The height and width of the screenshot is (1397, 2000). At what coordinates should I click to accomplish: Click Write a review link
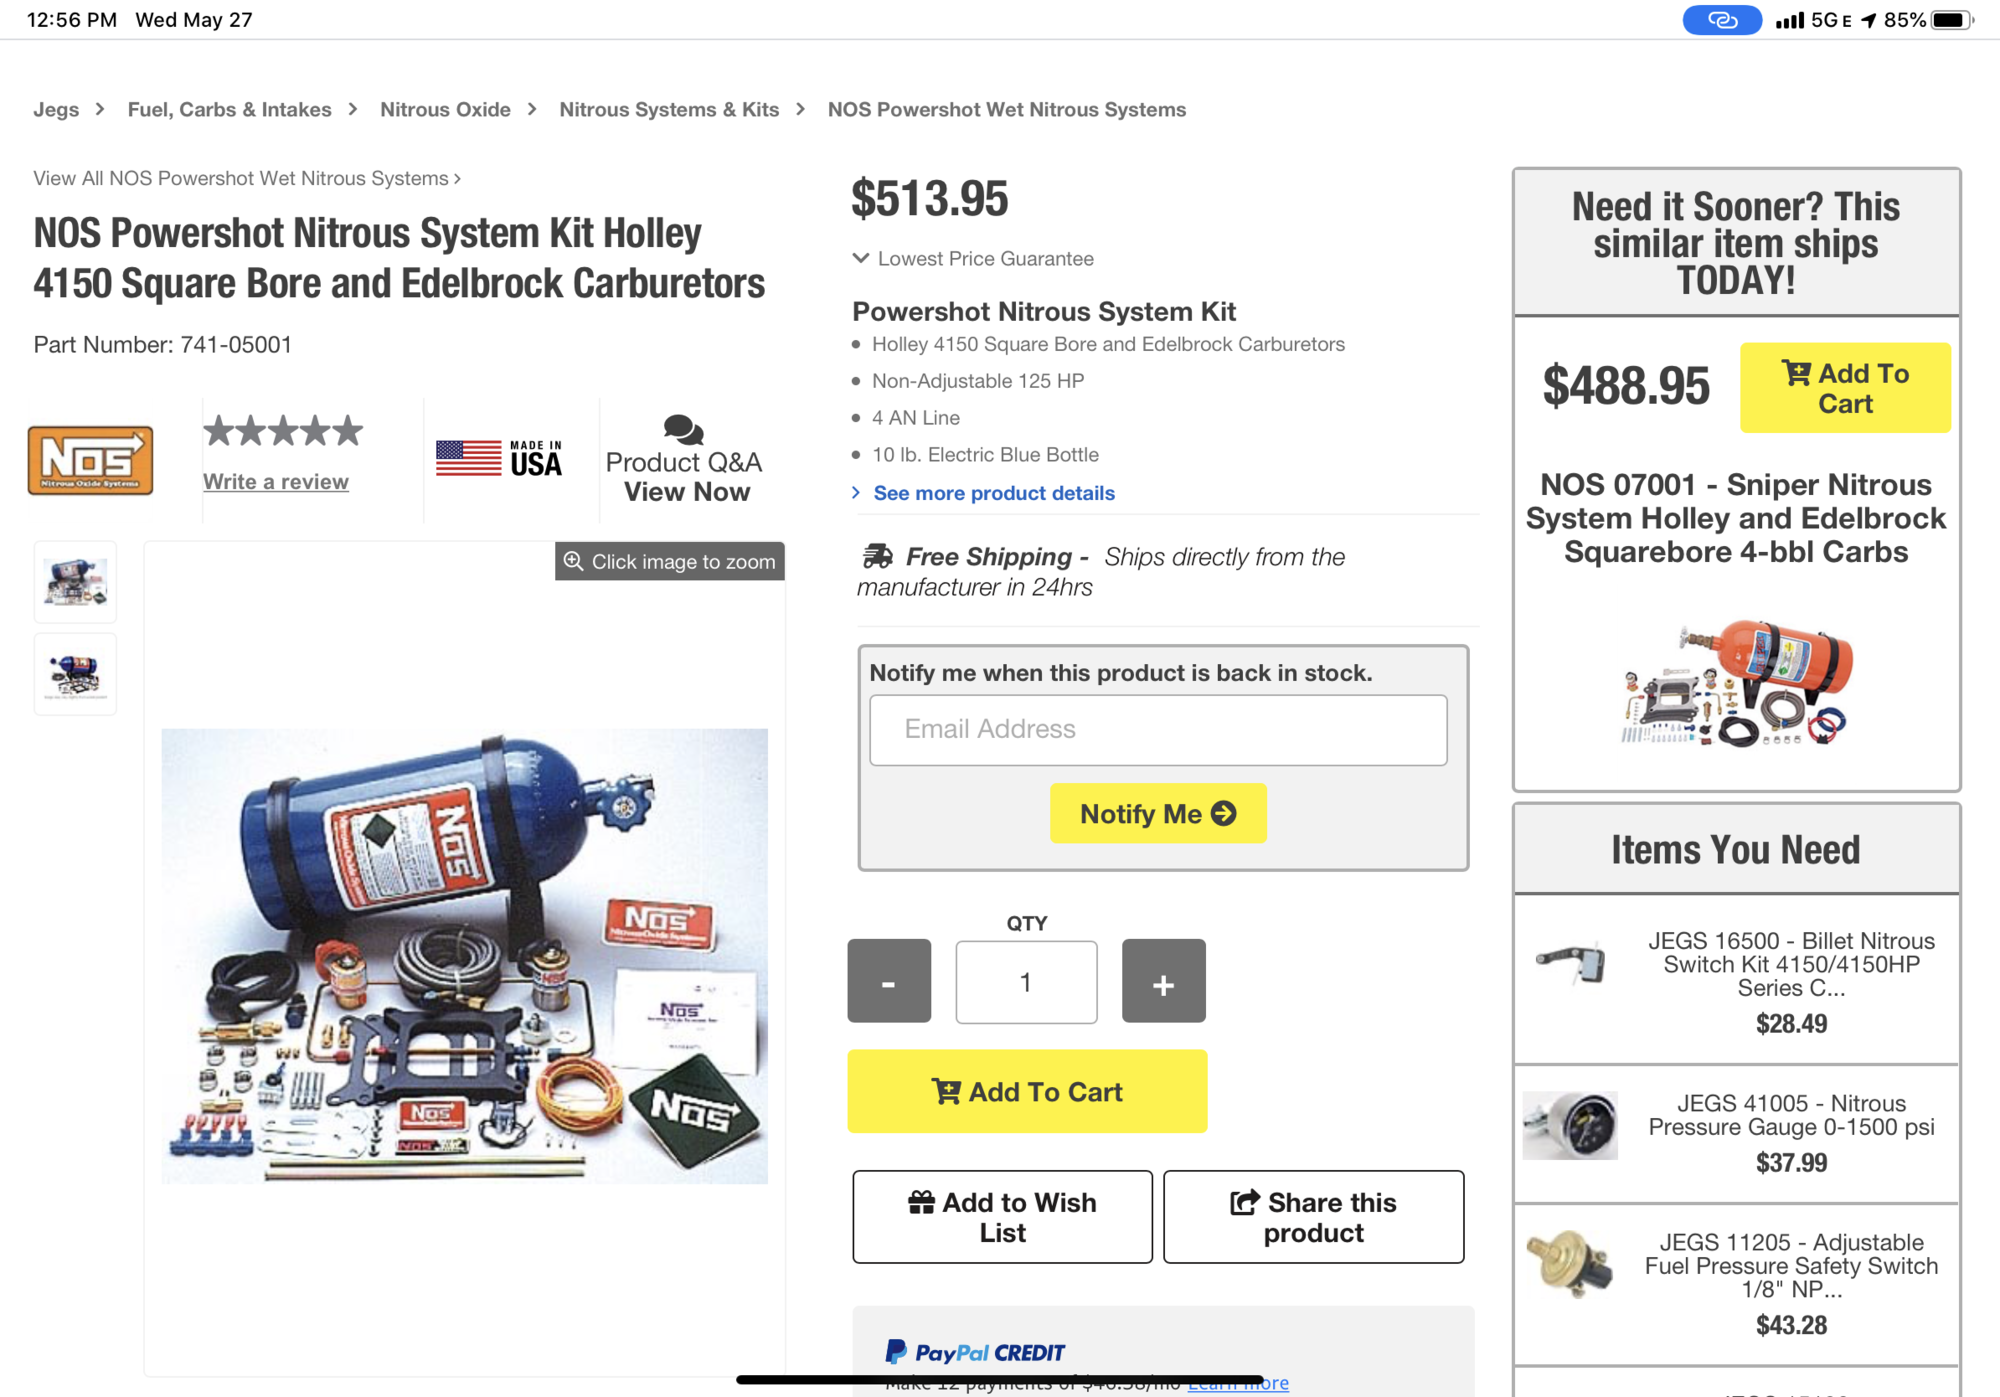pos(276,482)
